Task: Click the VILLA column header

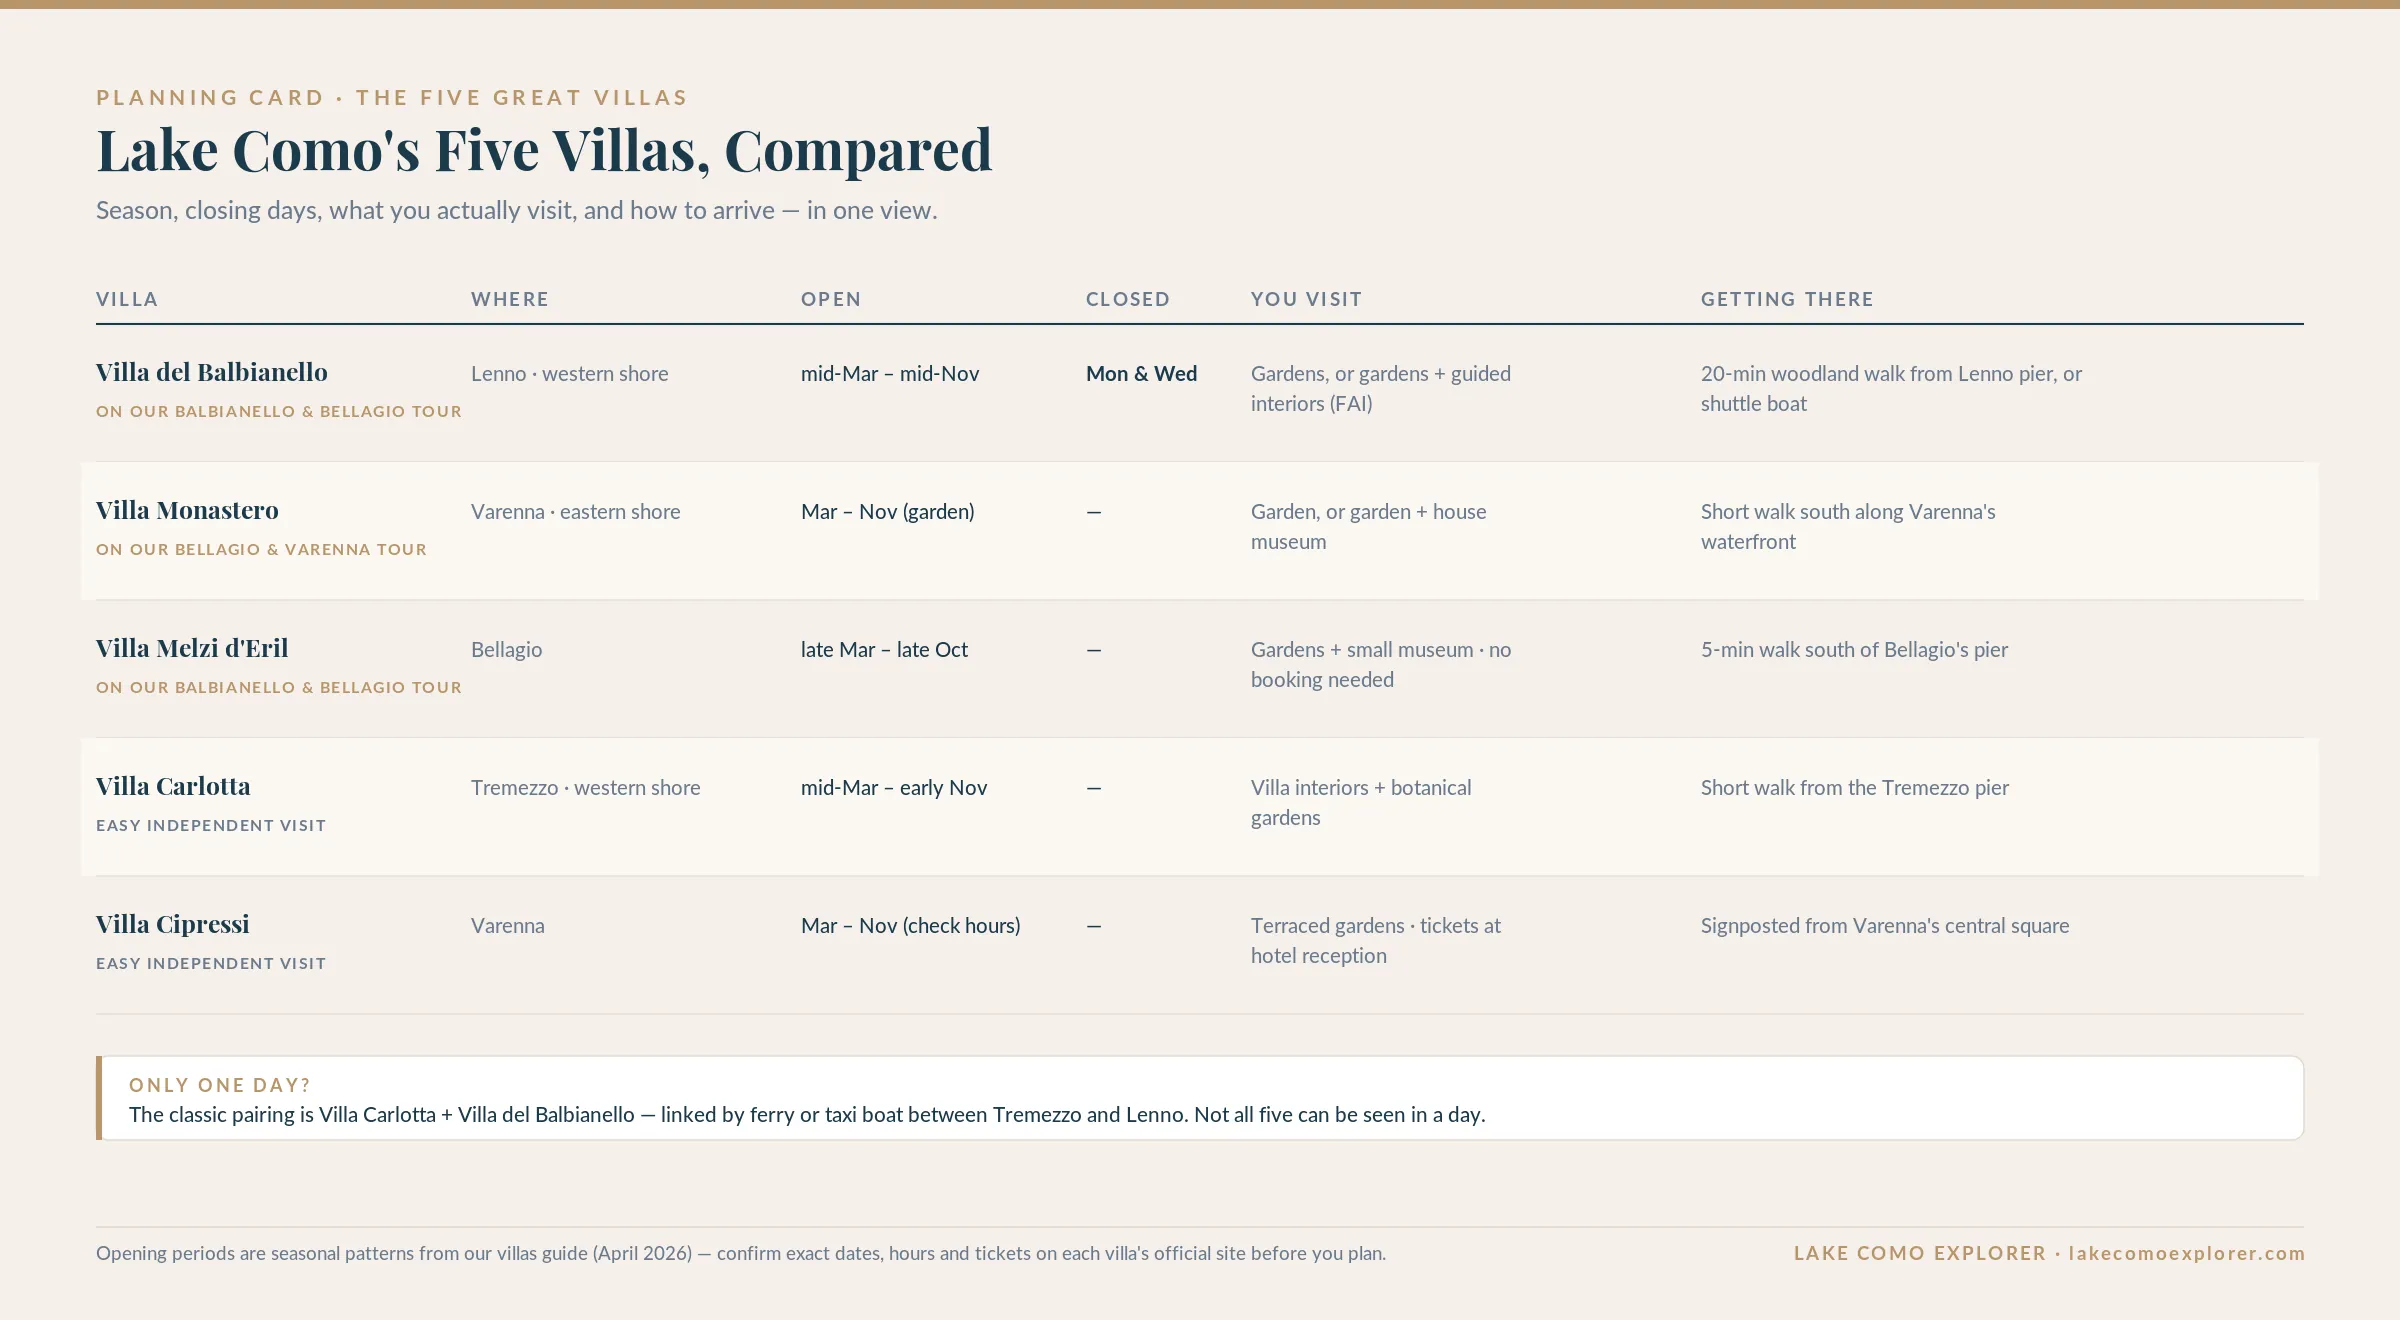Action: pyautogui.click(x=127, y=299)
